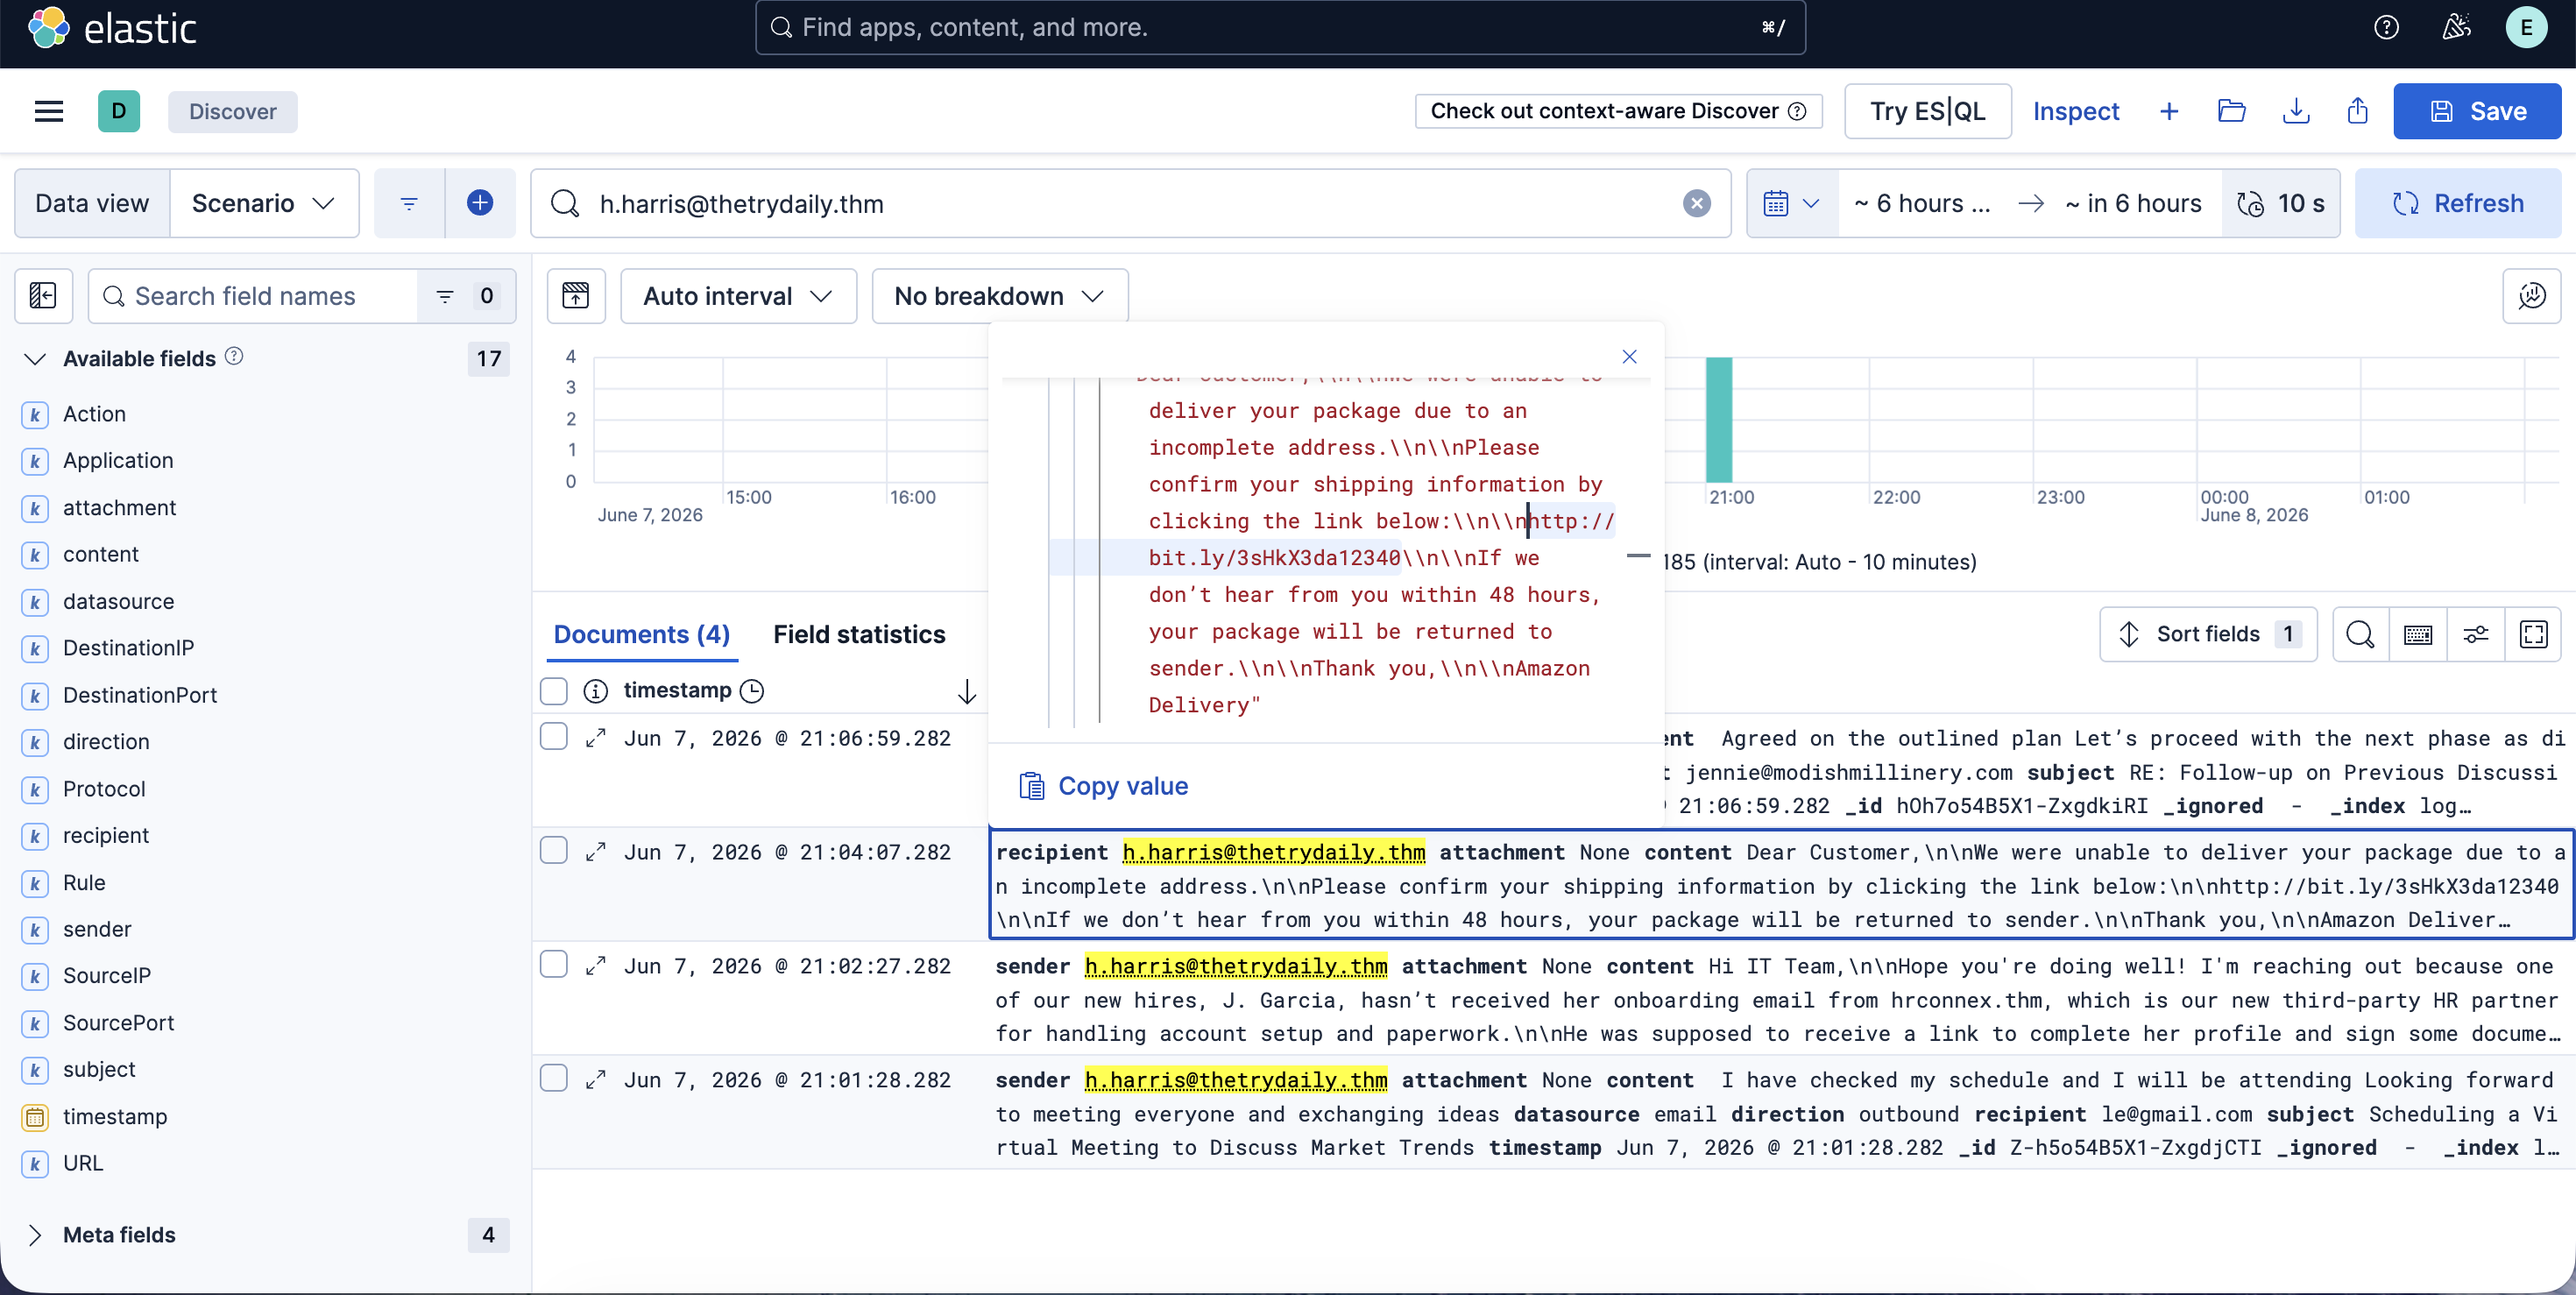Close the content value popover
This screenshot has width=2576, height=1295.
point(1629,357)
